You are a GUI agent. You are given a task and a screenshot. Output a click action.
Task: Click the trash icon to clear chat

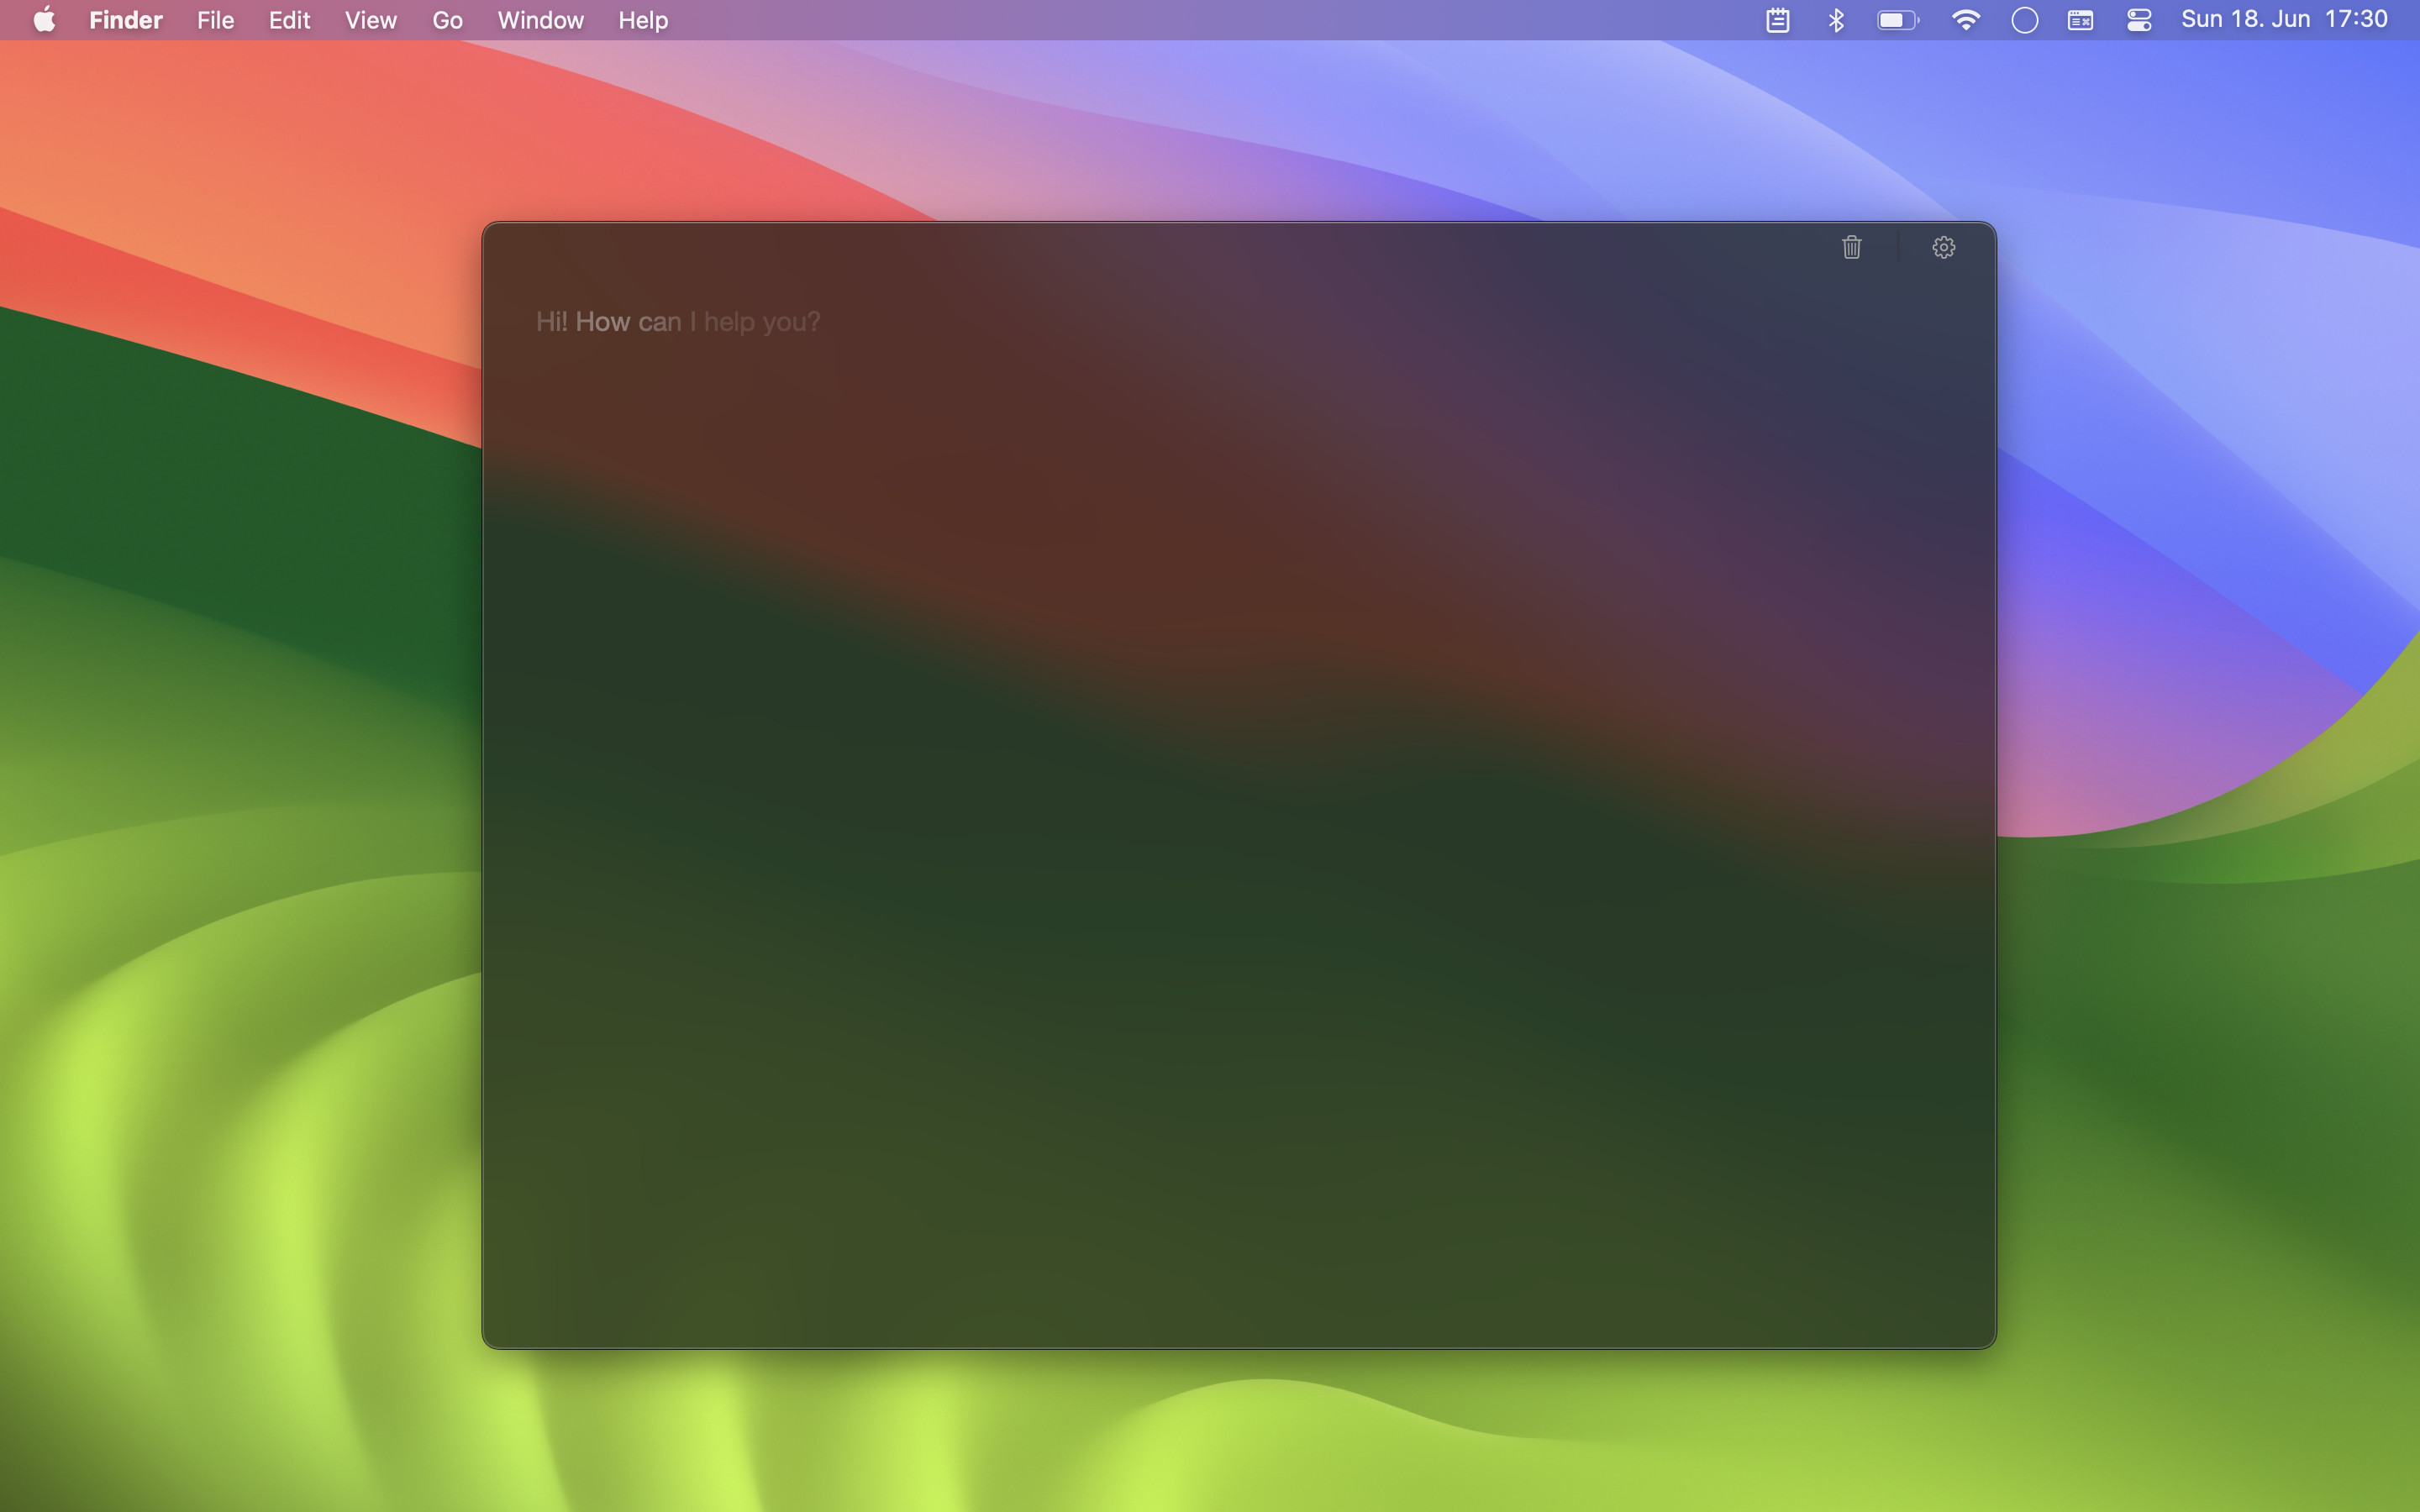[x=1851, y=247]
